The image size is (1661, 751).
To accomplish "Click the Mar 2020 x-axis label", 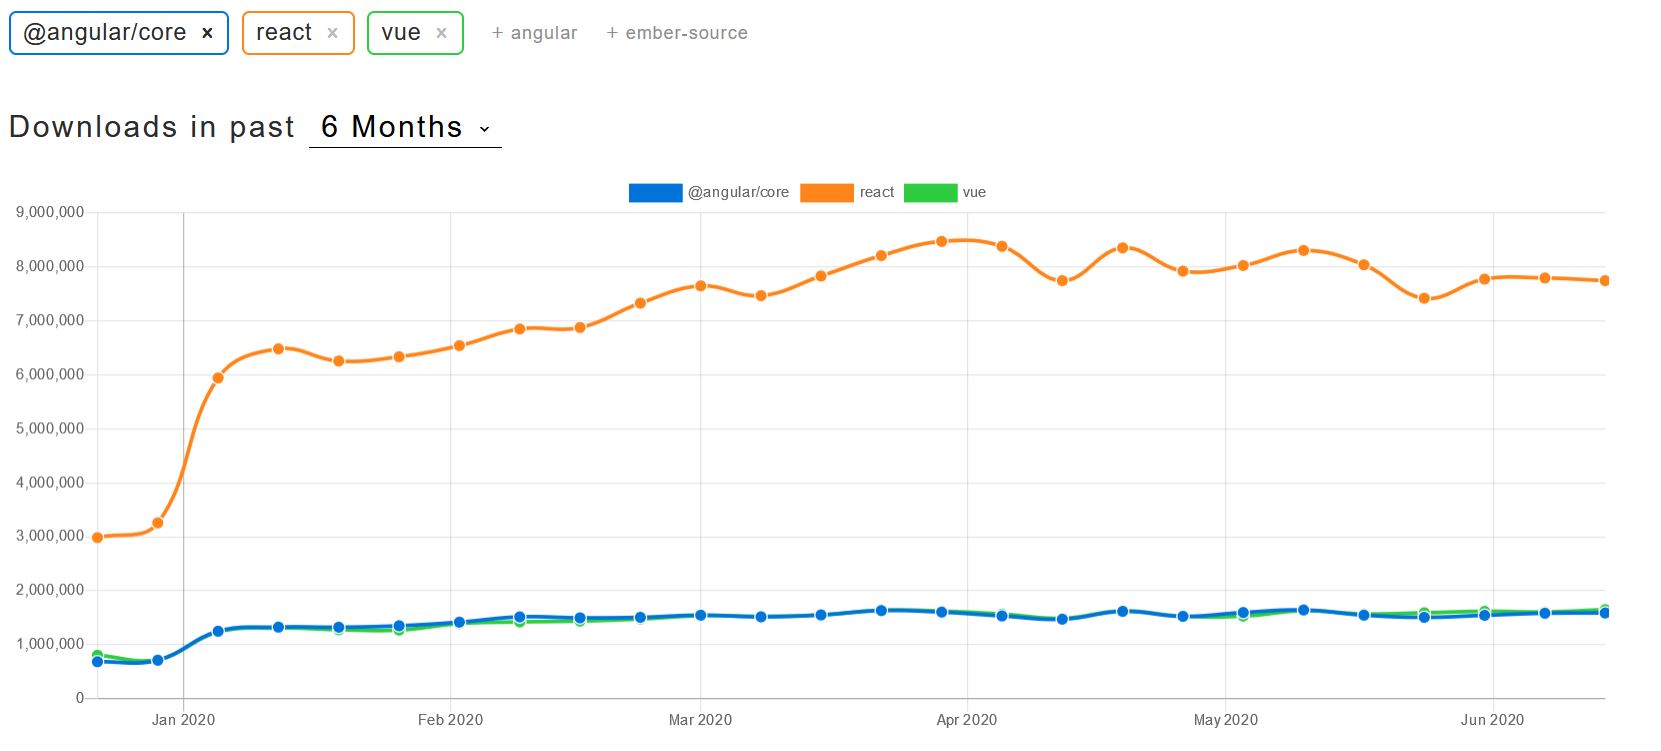I will (700, 720).
